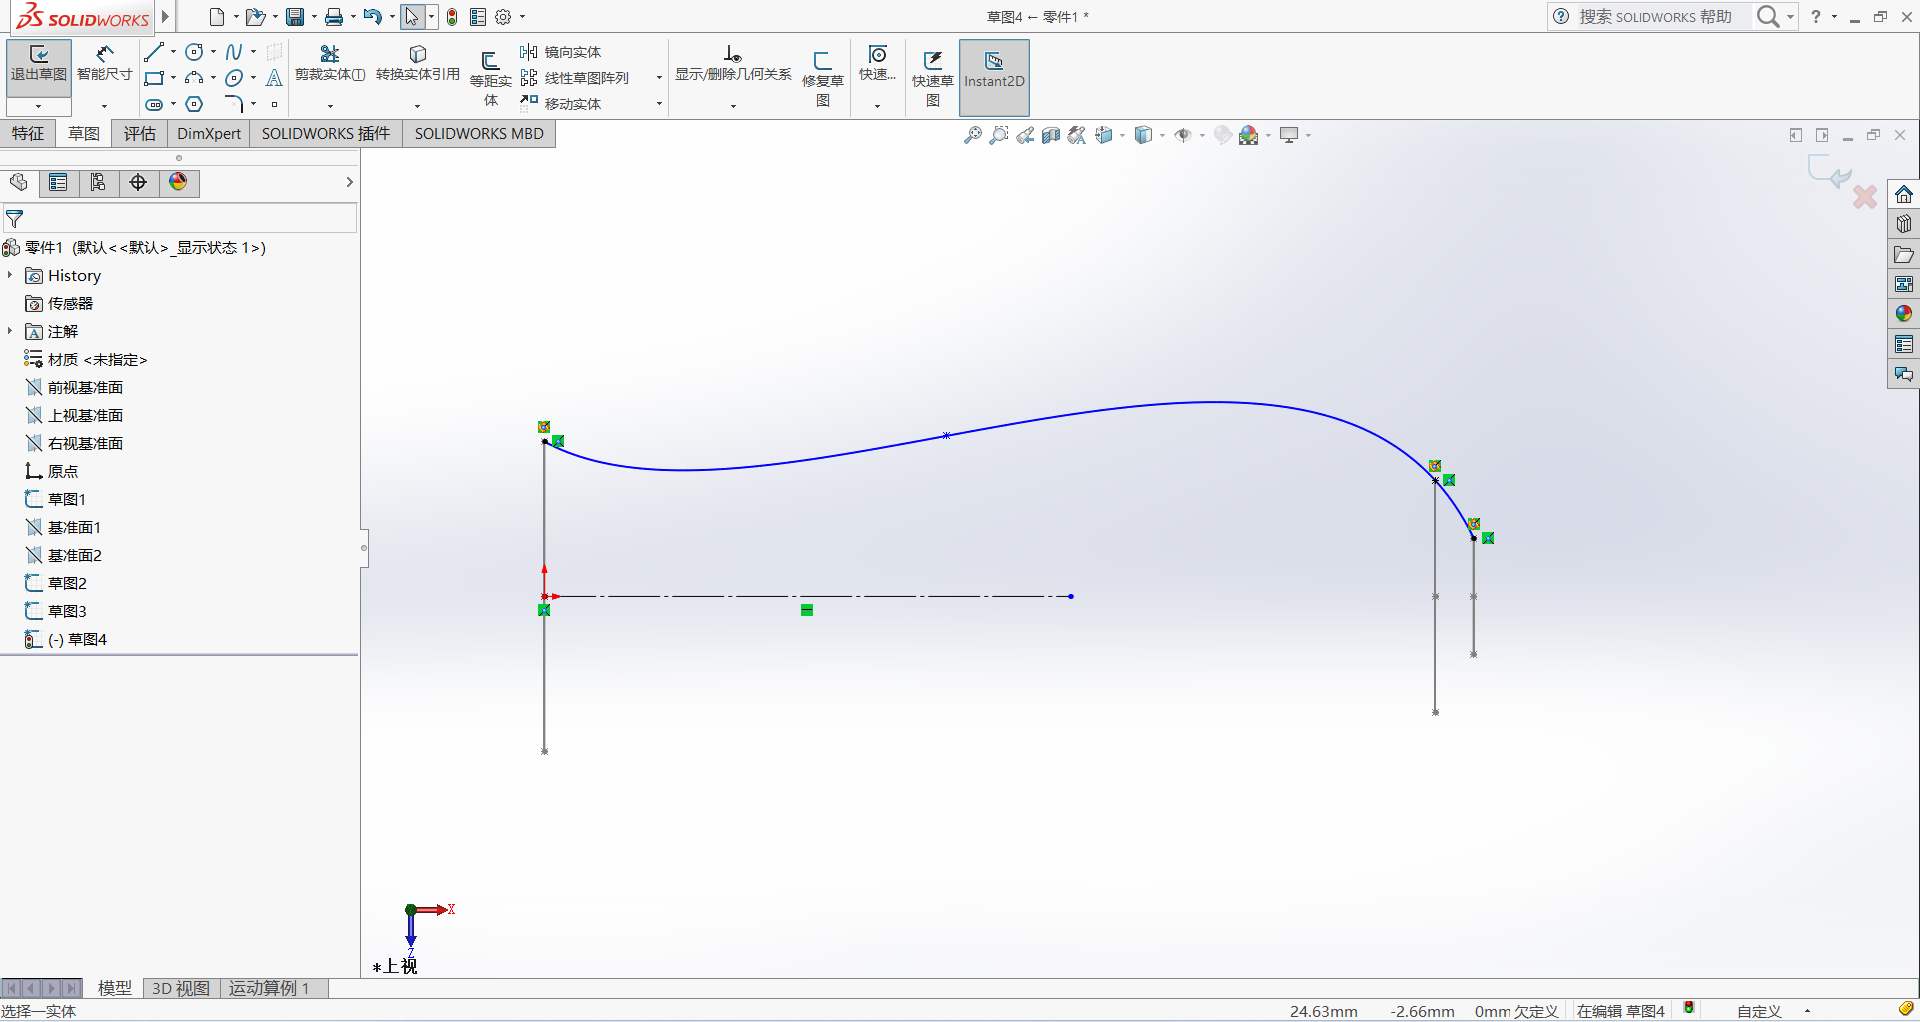1920x1022 pixels.
Task: Expand the History folder in the tree
Action: tap(10, 275)
